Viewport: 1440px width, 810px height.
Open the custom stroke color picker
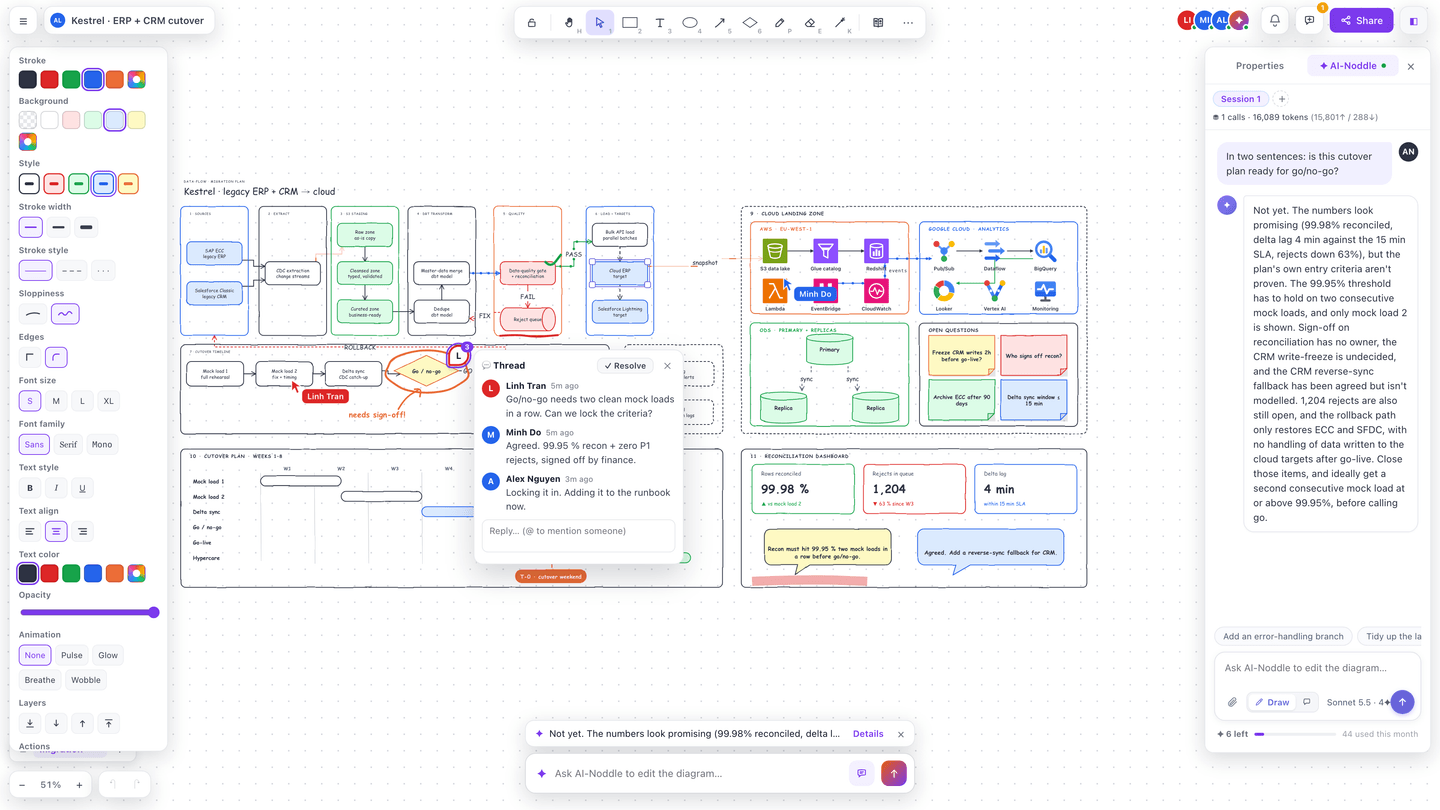pyautogui.click(x=137, y=80)
